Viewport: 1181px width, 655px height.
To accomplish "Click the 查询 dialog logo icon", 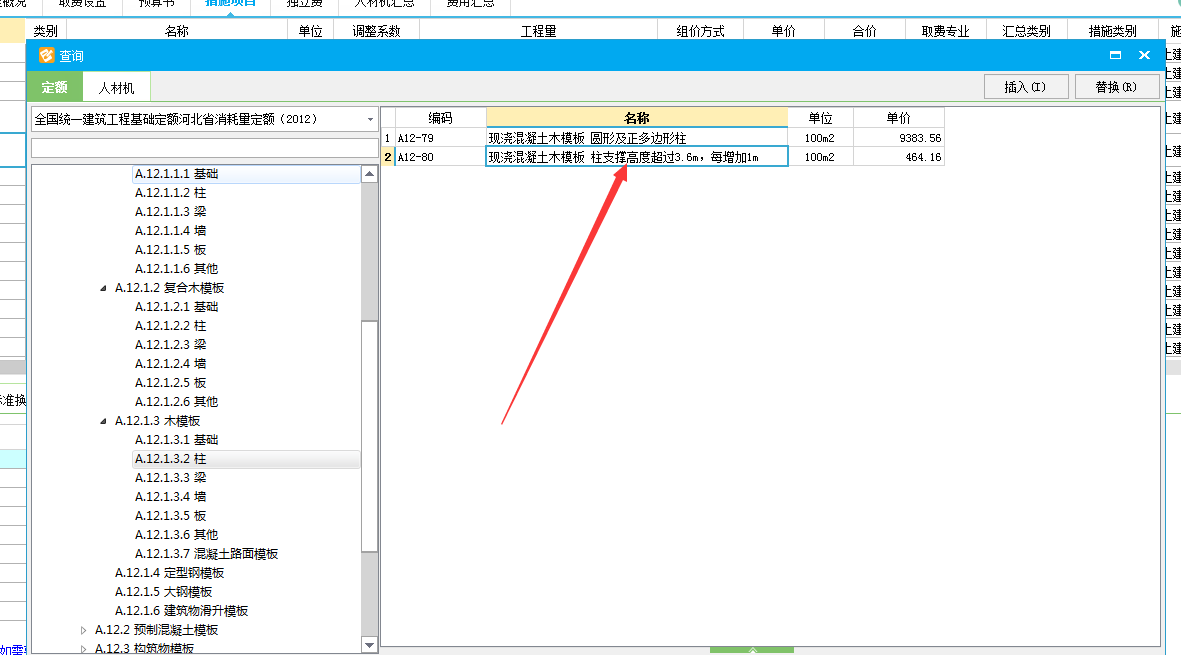I will point(46,56).
